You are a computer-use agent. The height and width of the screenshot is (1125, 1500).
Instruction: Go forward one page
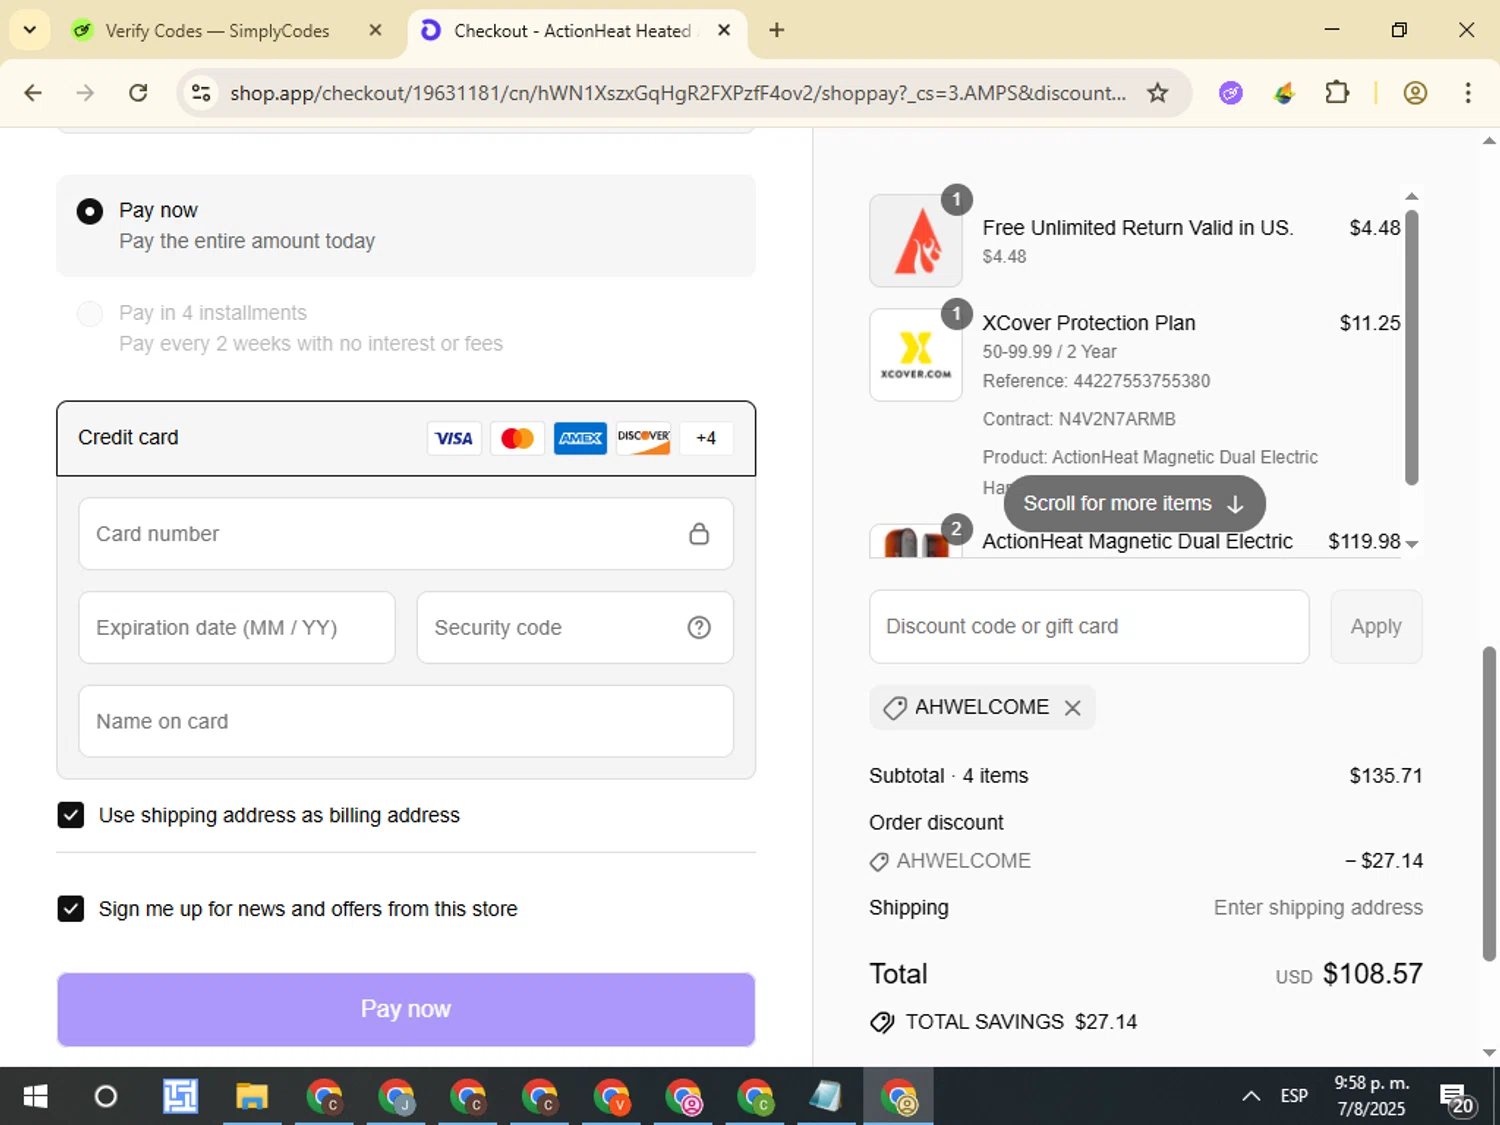coord(86,93)
